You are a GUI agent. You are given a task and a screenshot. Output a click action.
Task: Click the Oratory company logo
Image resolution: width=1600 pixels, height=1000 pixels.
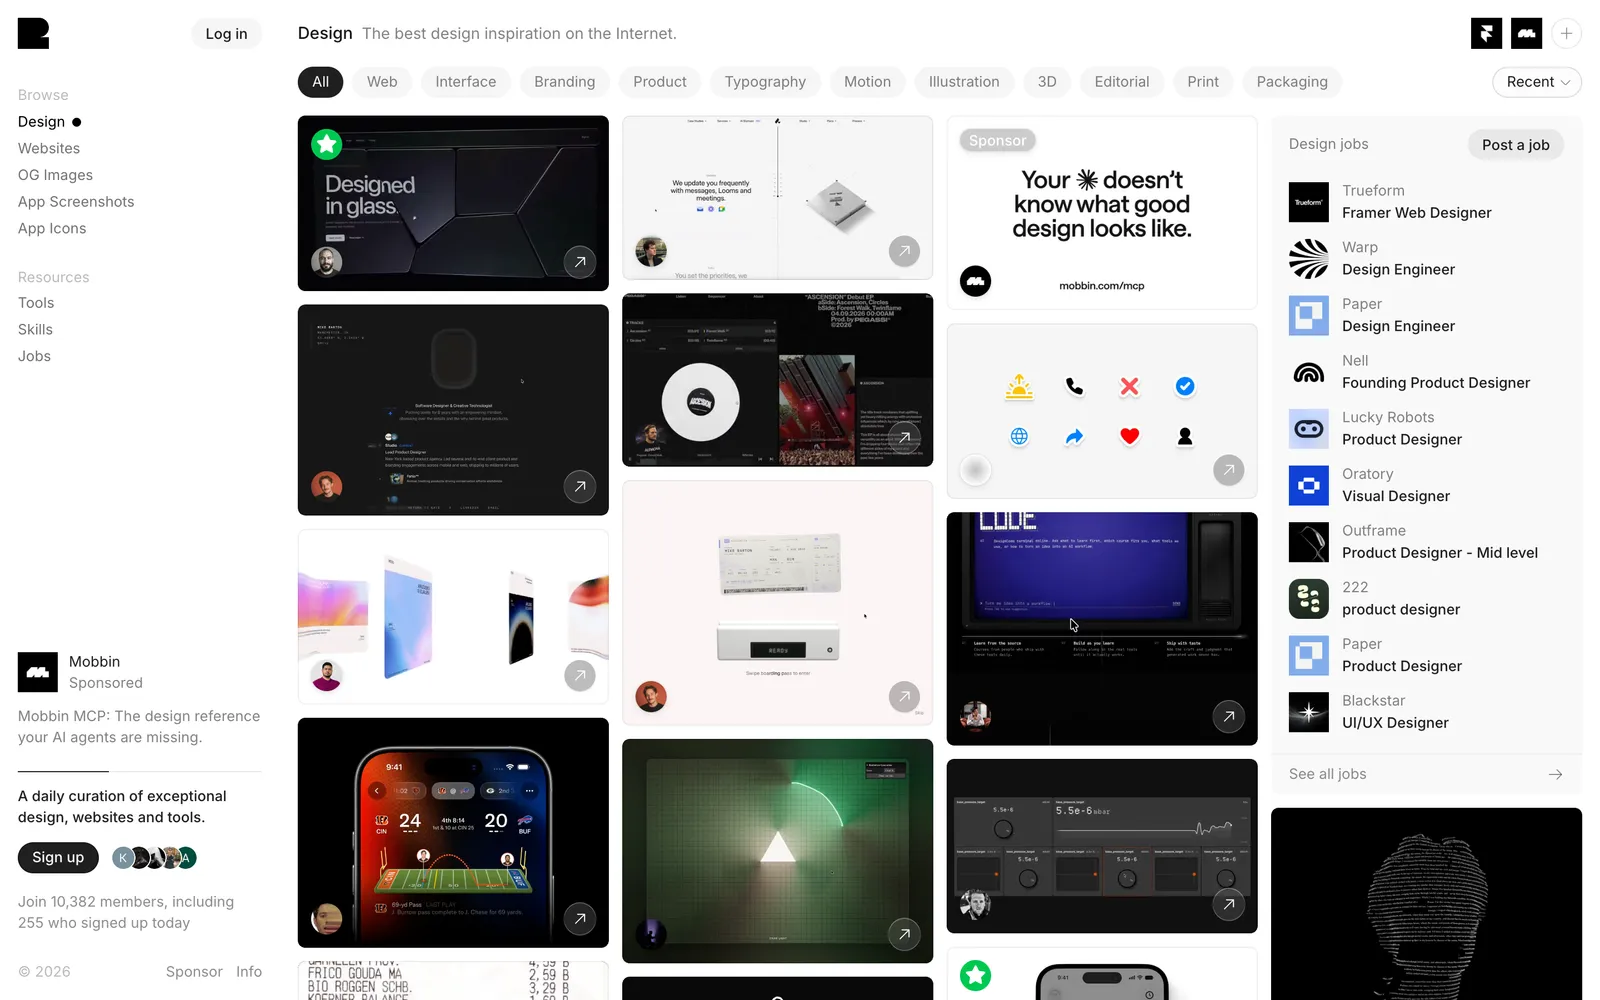(1309, 486)
